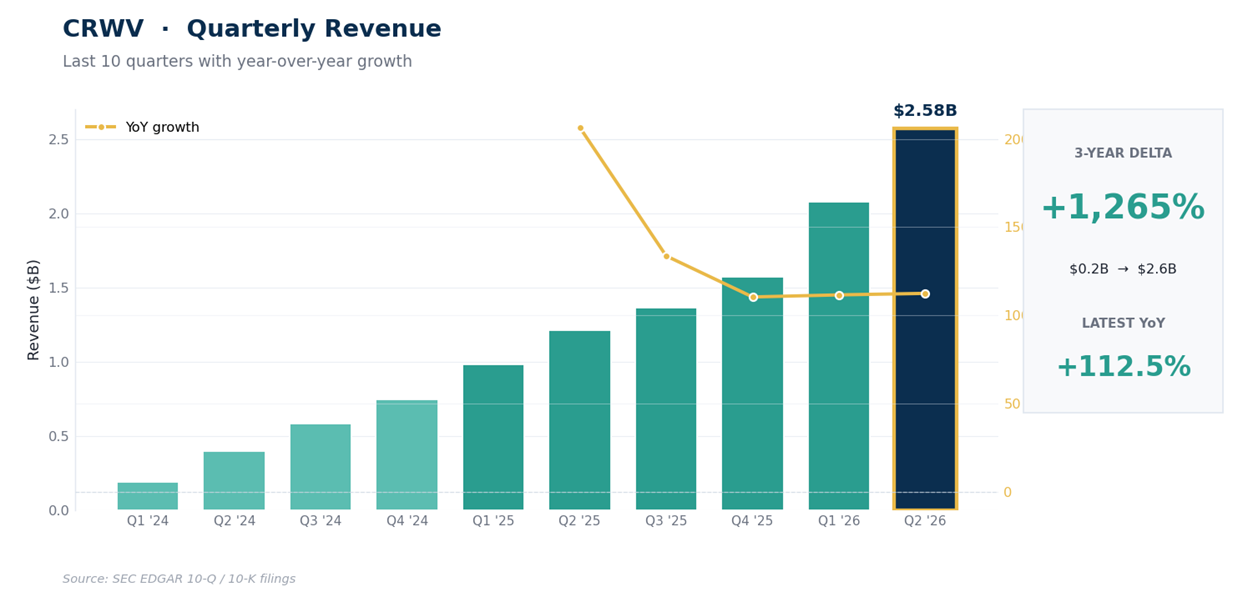Image resolution: width=1248 pixels, height=607 pixels.
Task: Click the Q4 '24 x-axis label
Action: pos(407,521)
